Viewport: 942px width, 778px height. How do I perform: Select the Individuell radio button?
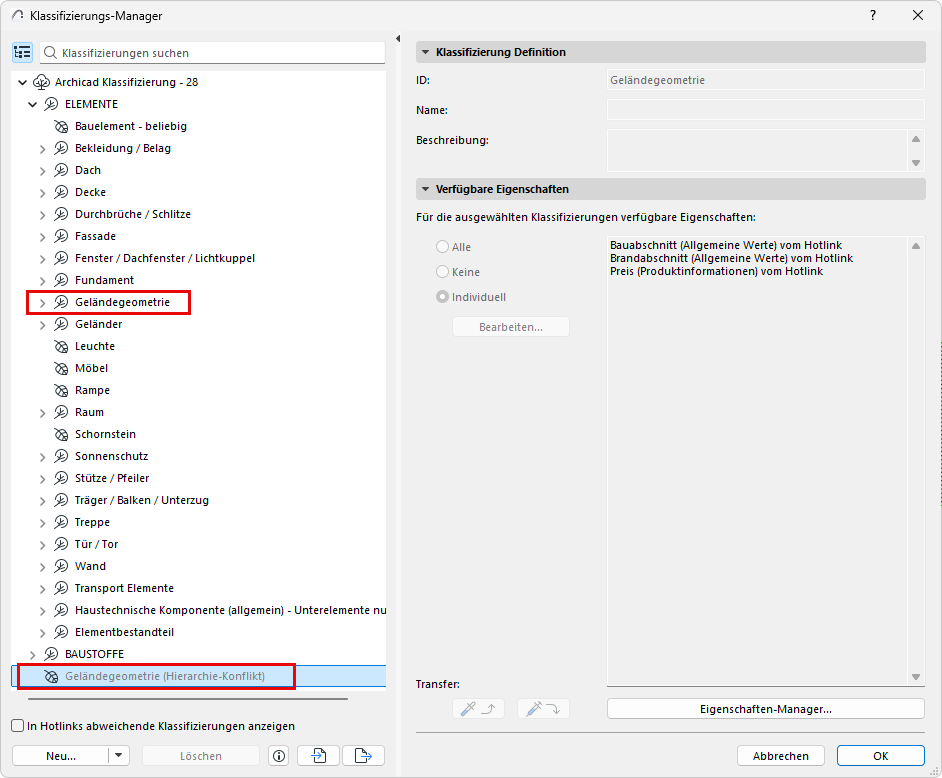click(x=442, y=297)
